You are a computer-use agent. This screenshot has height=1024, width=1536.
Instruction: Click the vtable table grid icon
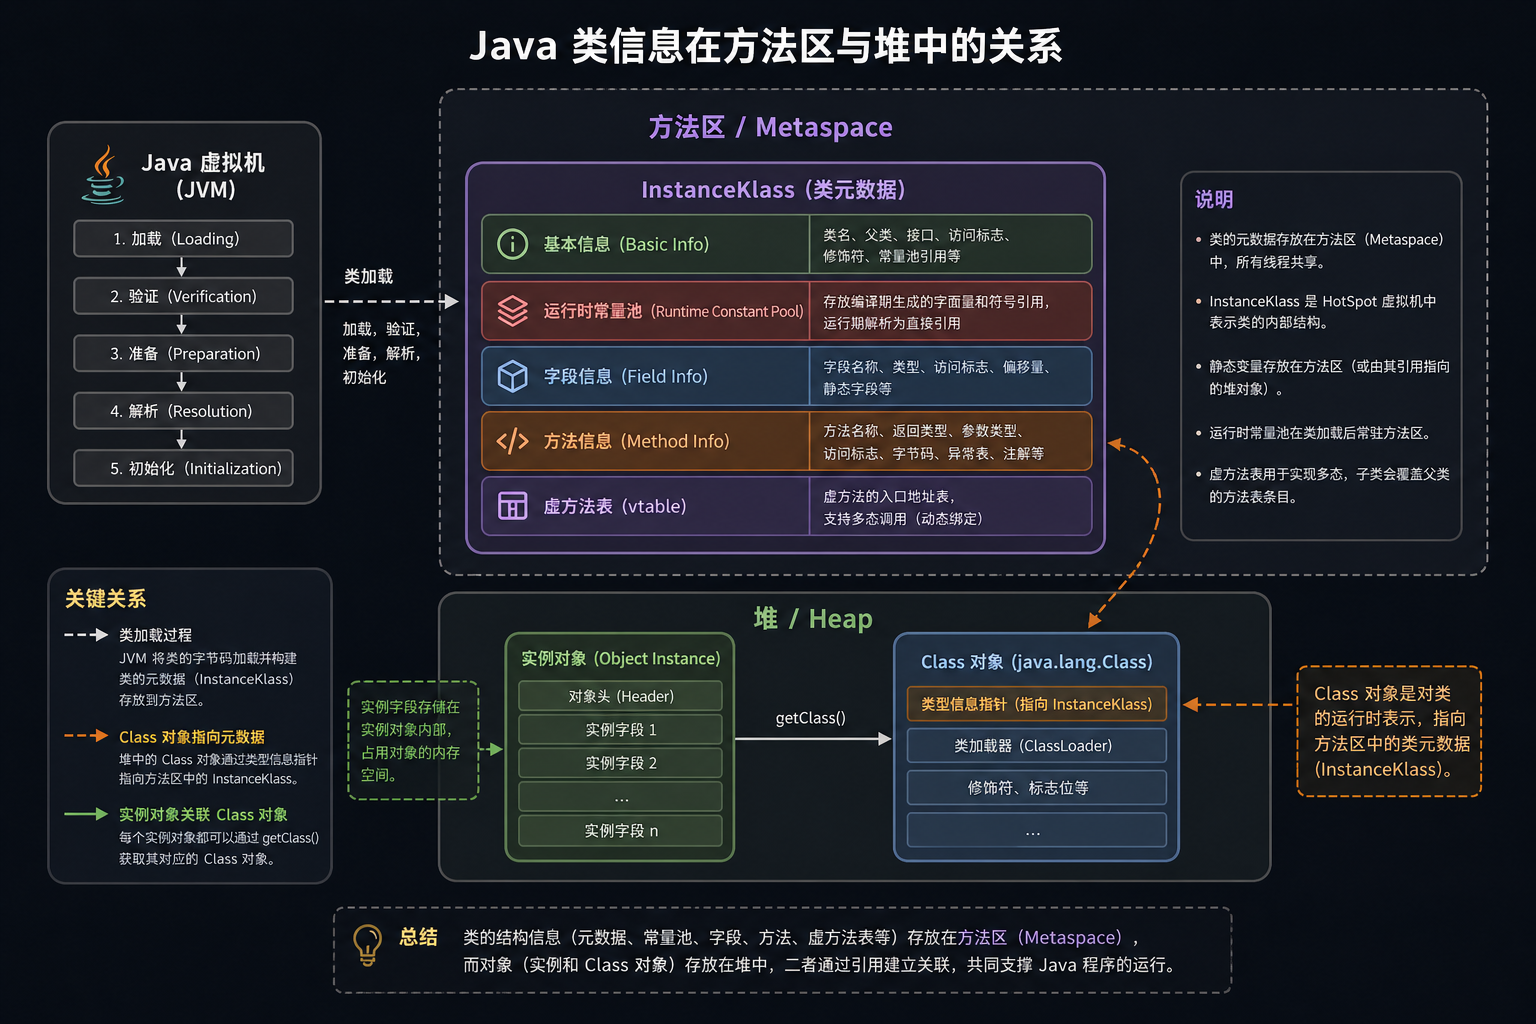pyautogui.click(x=513, y=506)
